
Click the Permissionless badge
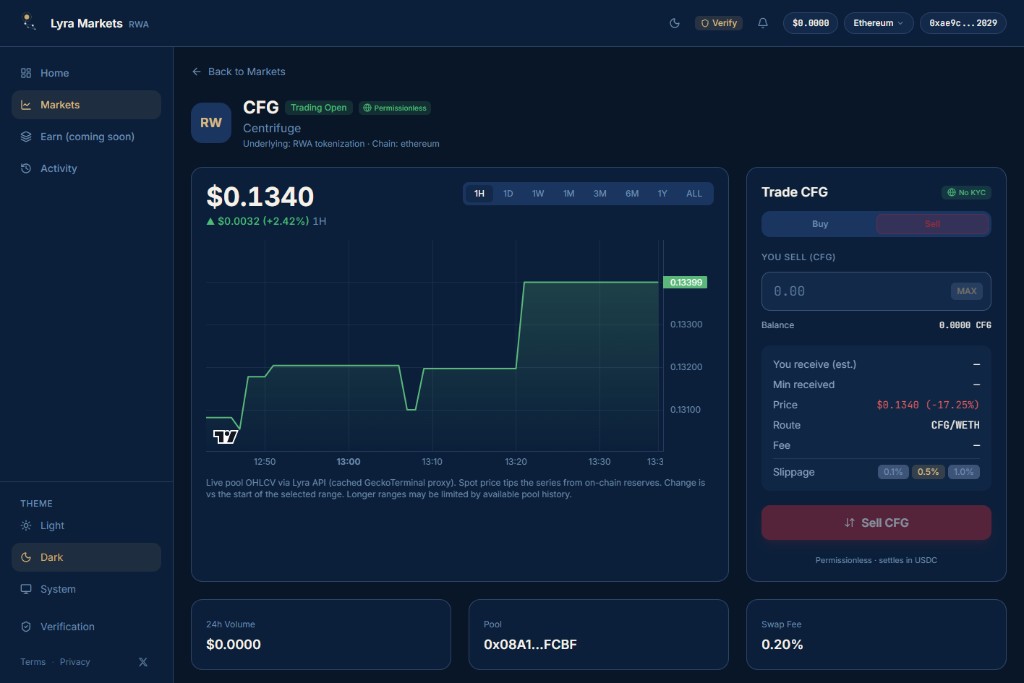(394, 108)
